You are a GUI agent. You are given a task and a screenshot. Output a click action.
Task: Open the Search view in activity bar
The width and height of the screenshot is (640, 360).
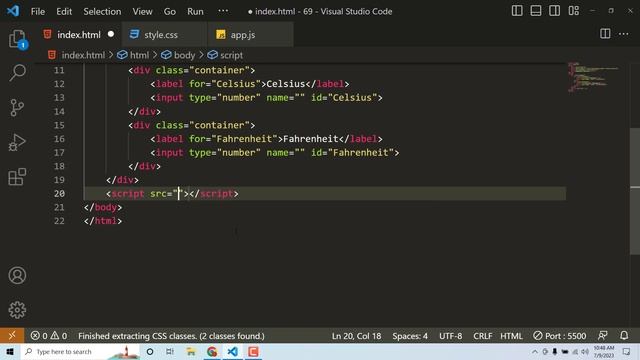pyautogui.click(x=17, y=73)
